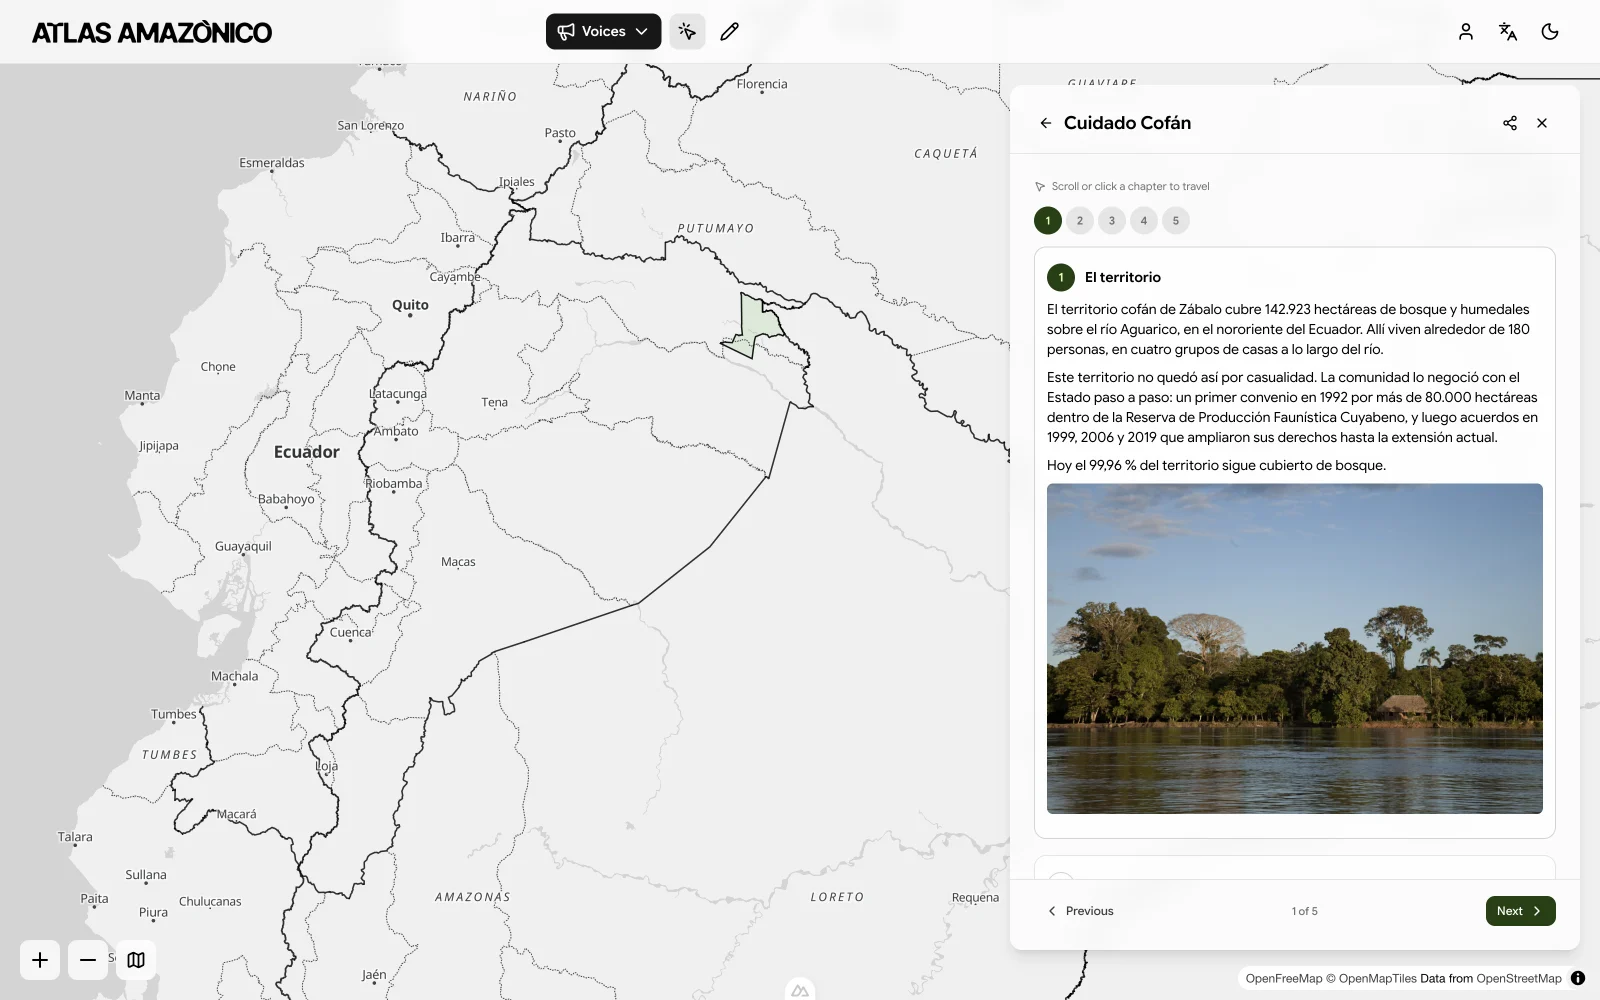
Task: Close the Cuidado Cofán panel
Action: [x=1542, y=123]
